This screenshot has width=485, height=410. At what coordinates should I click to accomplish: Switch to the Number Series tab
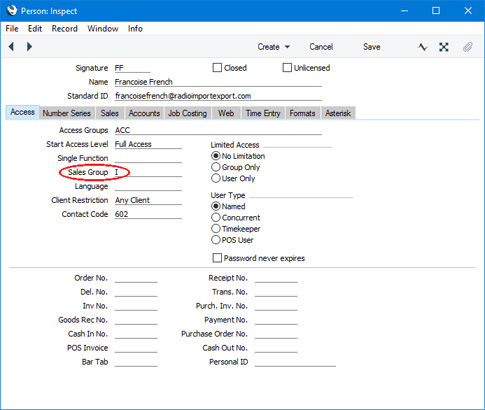click(x=67, y=113)
